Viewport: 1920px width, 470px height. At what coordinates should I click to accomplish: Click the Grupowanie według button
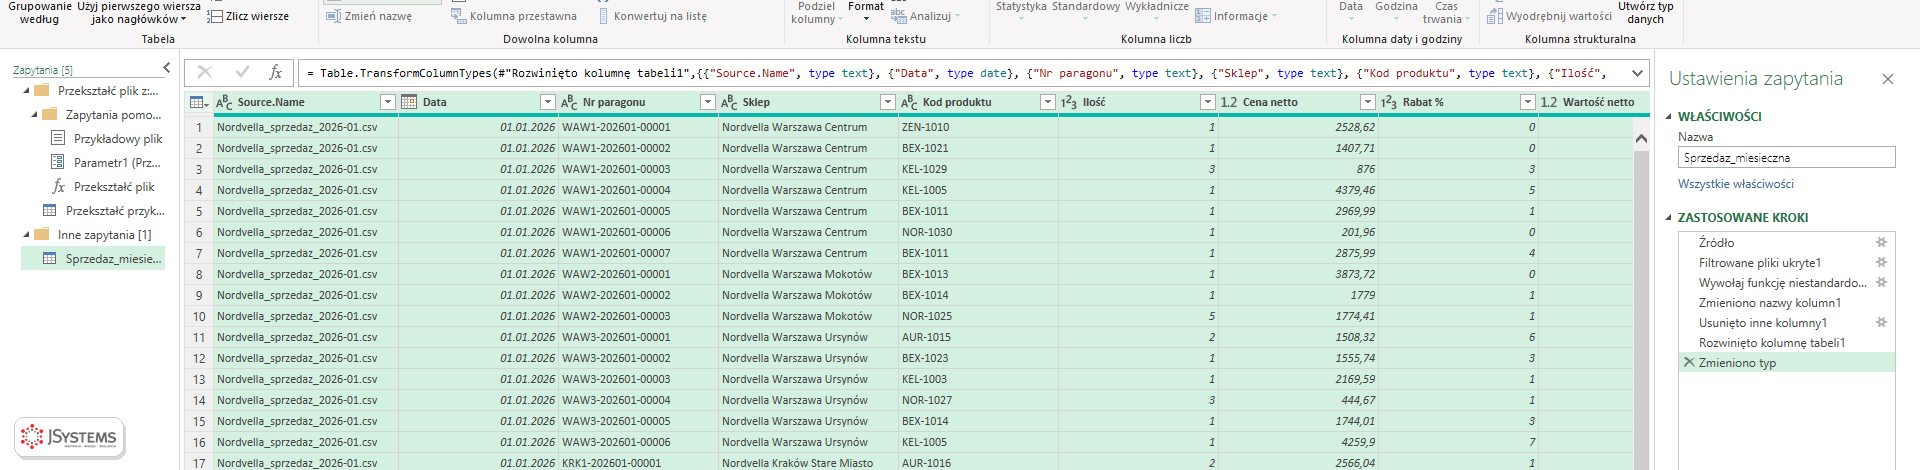[x=39, y=12]
